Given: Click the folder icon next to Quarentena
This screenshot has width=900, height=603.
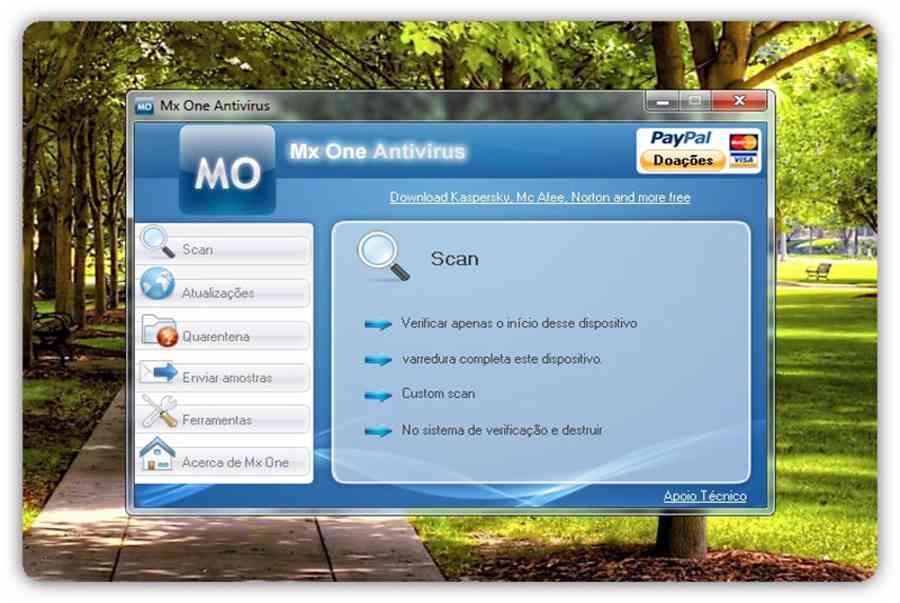Looking at the screenshot, I should pyautogui.click(x=160, y=330).
